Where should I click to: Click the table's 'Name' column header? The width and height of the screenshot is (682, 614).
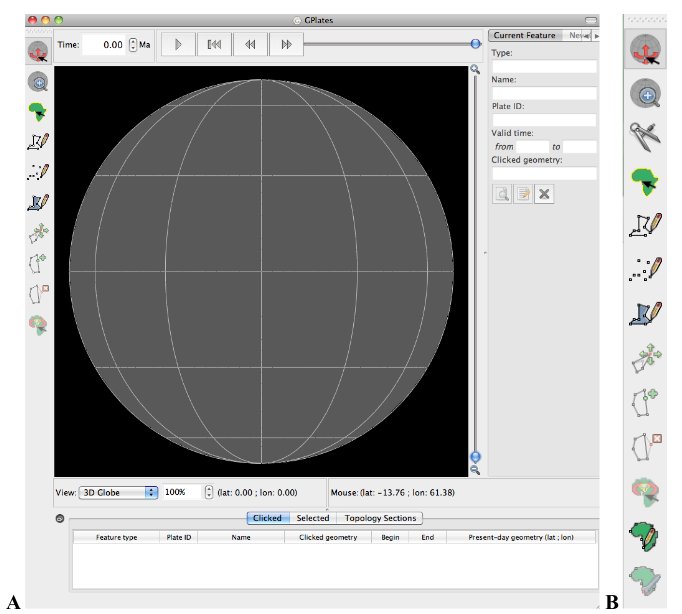coord(241,537)
